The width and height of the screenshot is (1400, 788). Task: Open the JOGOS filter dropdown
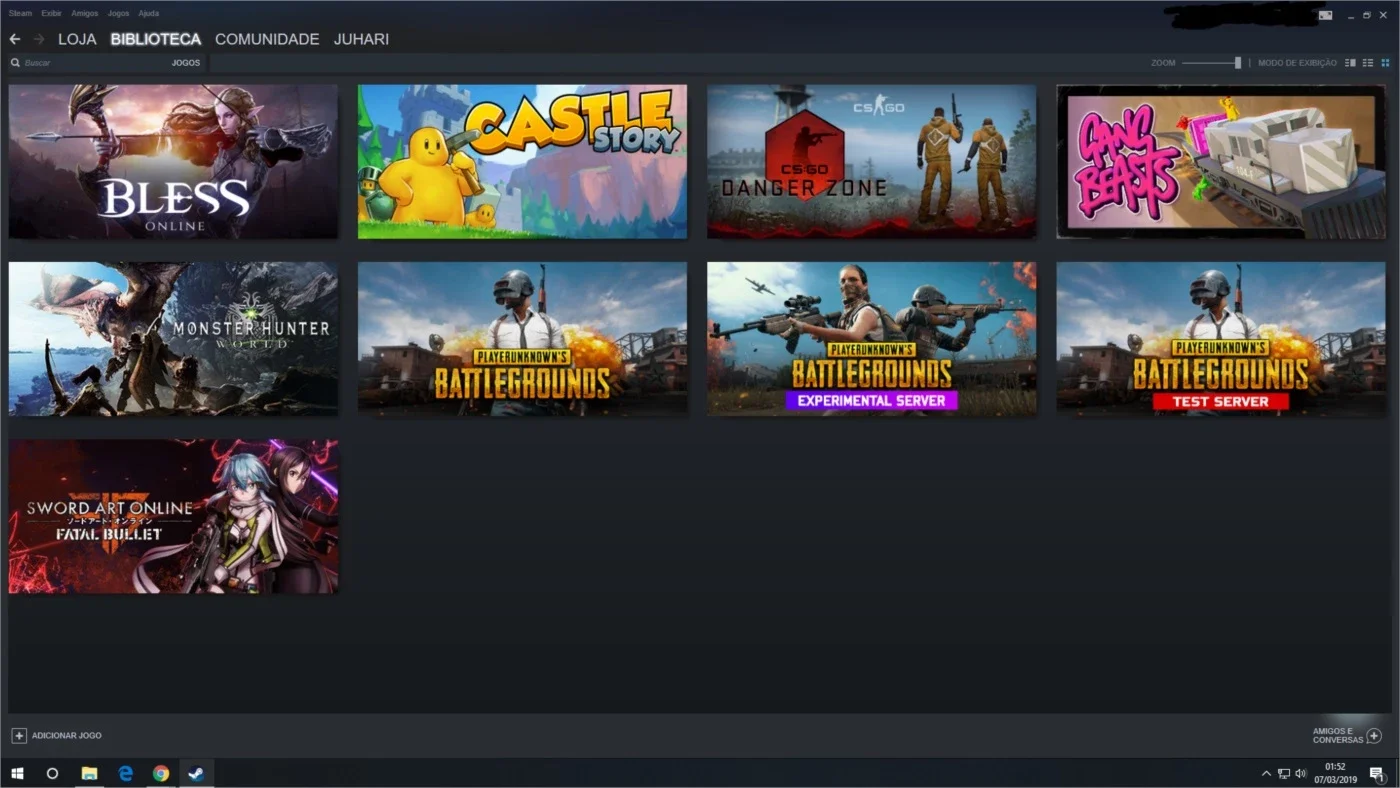186,63
